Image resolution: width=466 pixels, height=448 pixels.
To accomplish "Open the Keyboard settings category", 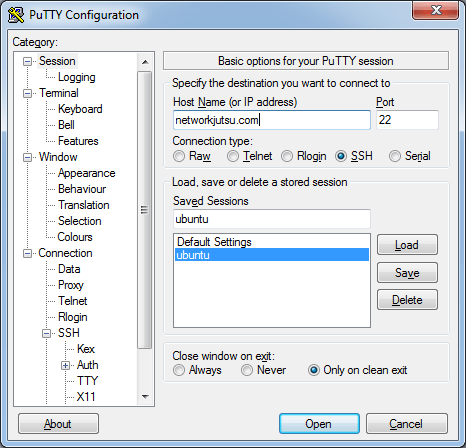I will (x=80, y=109).
